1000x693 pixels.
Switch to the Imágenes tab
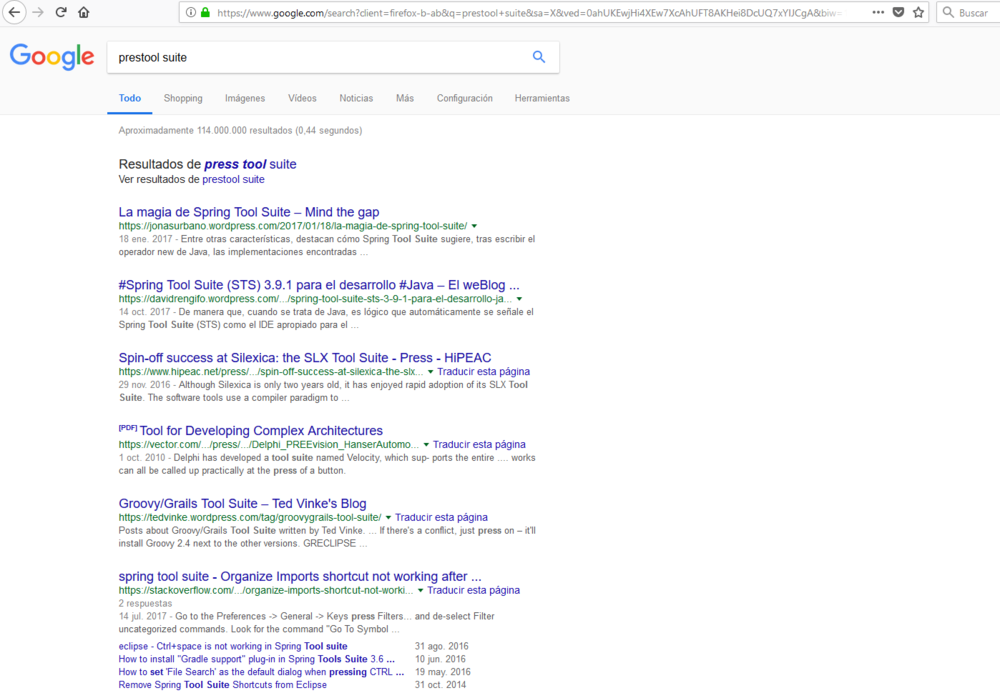244,98
